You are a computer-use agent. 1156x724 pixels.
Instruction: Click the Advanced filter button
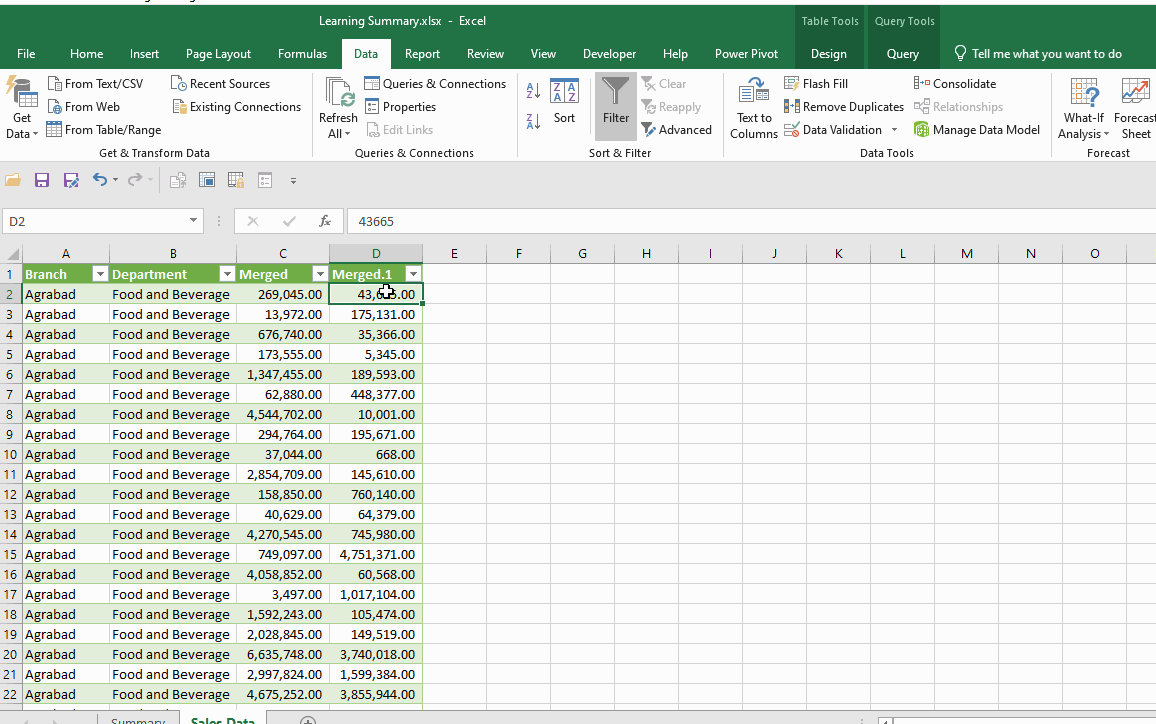coord(676,130)
